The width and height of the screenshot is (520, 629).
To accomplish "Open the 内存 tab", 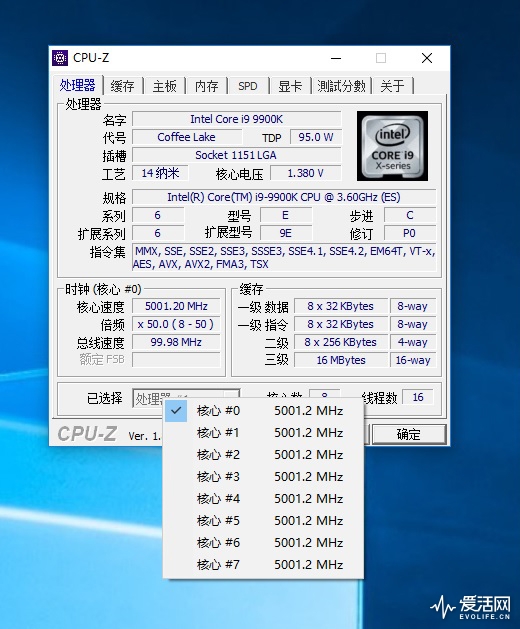I will coord(207,86).
